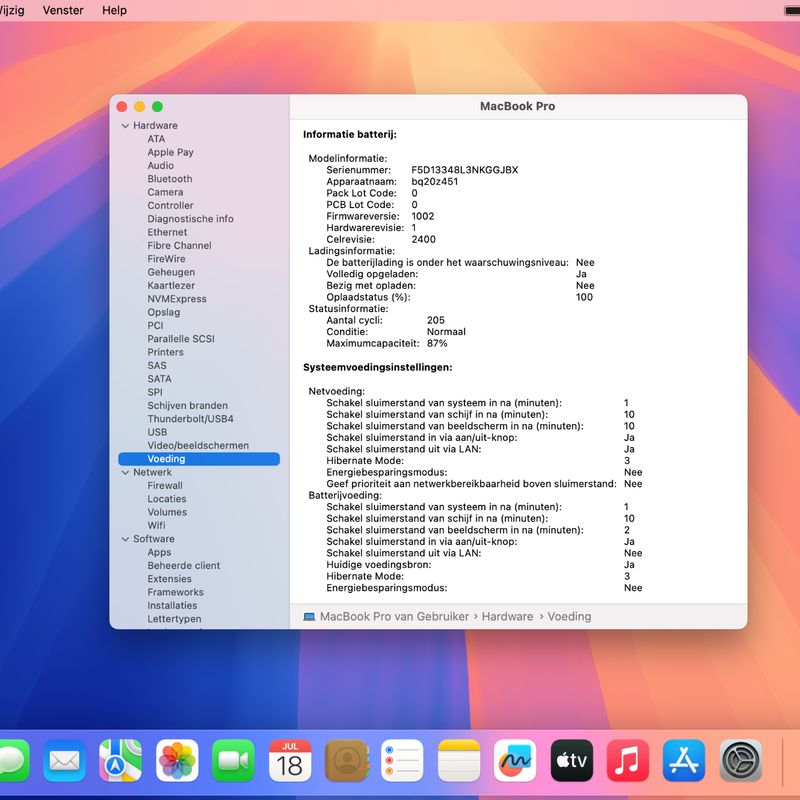Viewport: 800px width, 800px height.
Task: Launch Music from the Dock
Action: tap(628, 760)
